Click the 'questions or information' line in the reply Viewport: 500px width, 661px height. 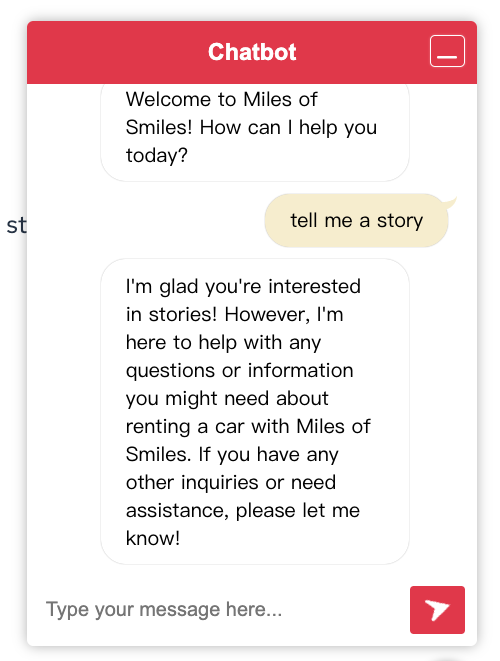pos(239,371)
